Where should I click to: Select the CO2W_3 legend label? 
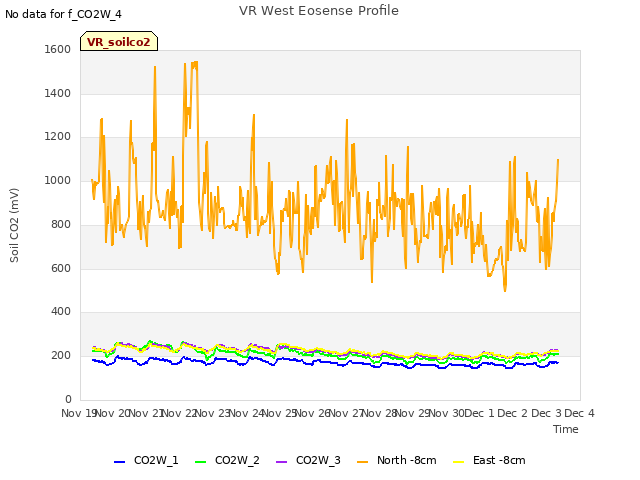pyautogui.click(x=318, y=460)
